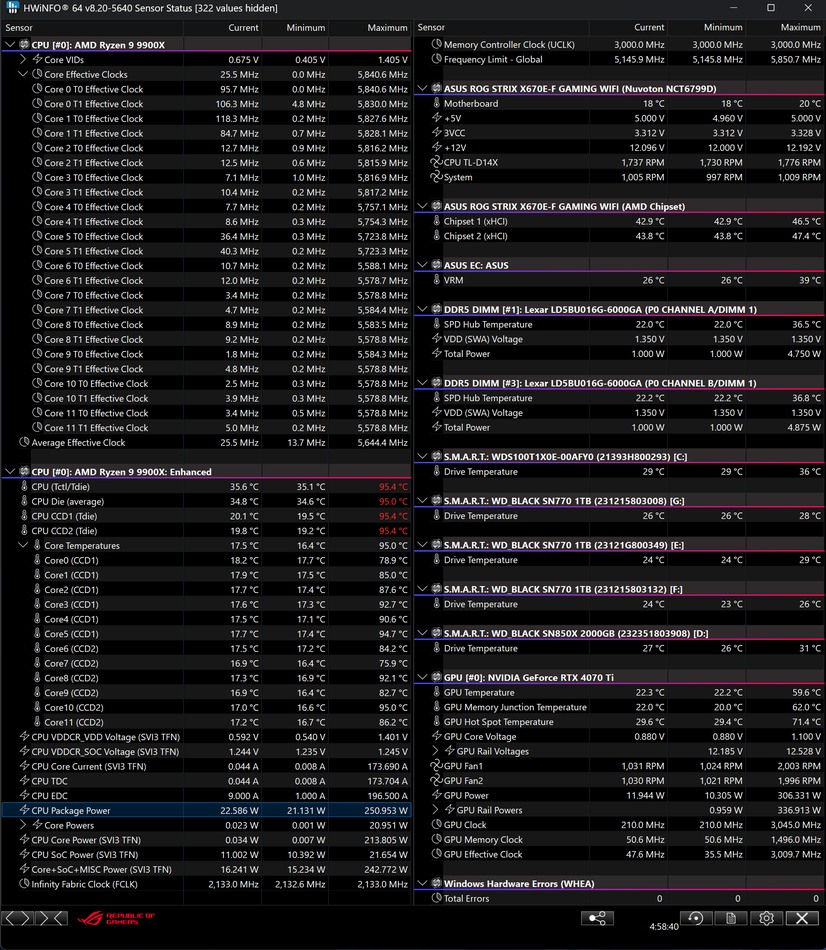Open sensor settings gear button
This screenshot has width=826, height=950.
766,918
